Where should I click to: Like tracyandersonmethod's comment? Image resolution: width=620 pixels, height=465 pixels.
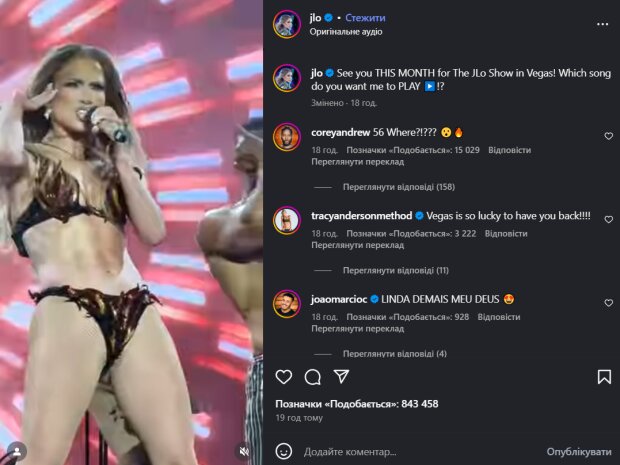click(x=608, y=219)
